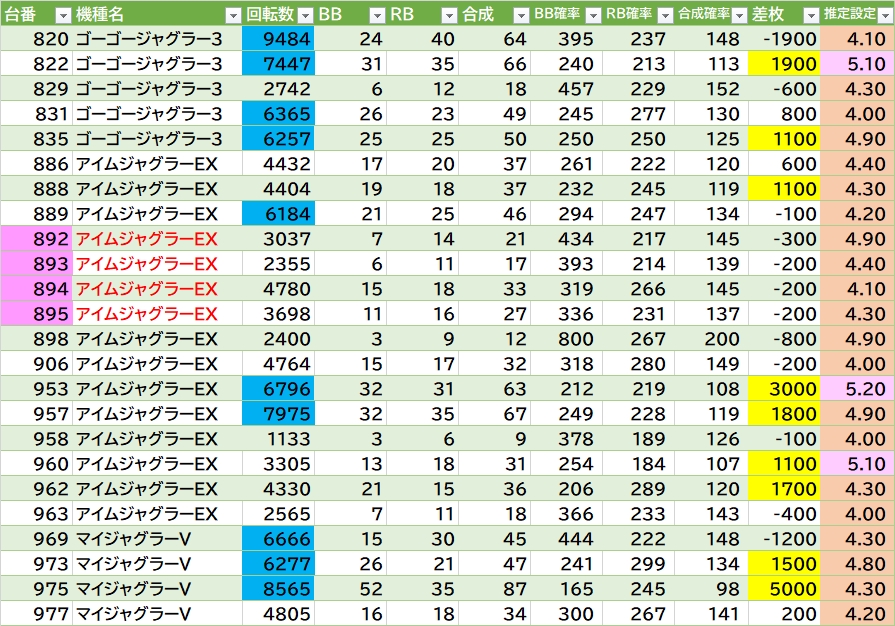Select yellow 差枚 cell 1900

tap(784, 63)
